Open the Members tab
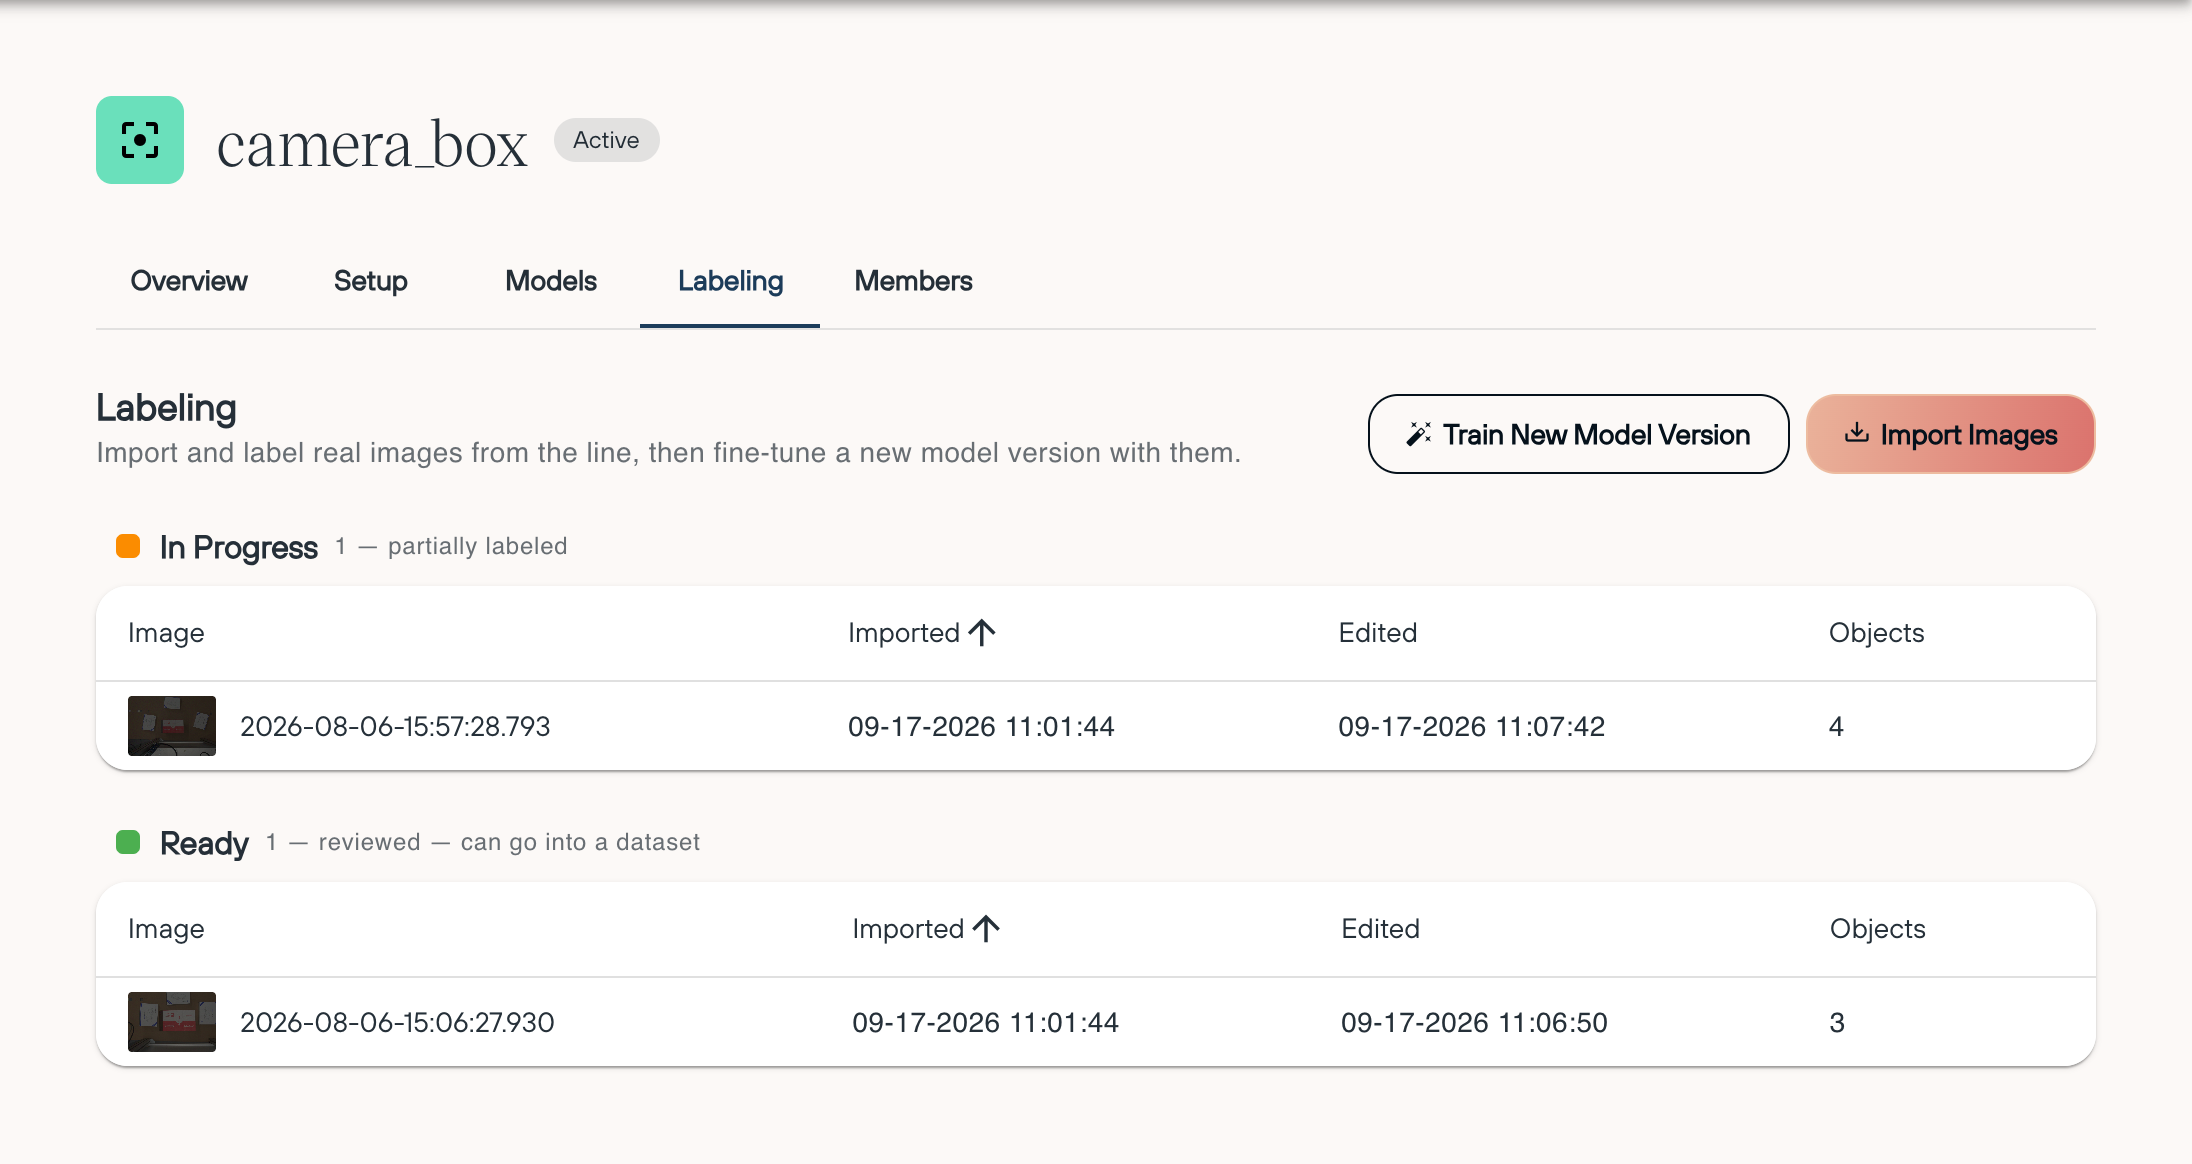2192x1164 pixels. coord(913,281)
